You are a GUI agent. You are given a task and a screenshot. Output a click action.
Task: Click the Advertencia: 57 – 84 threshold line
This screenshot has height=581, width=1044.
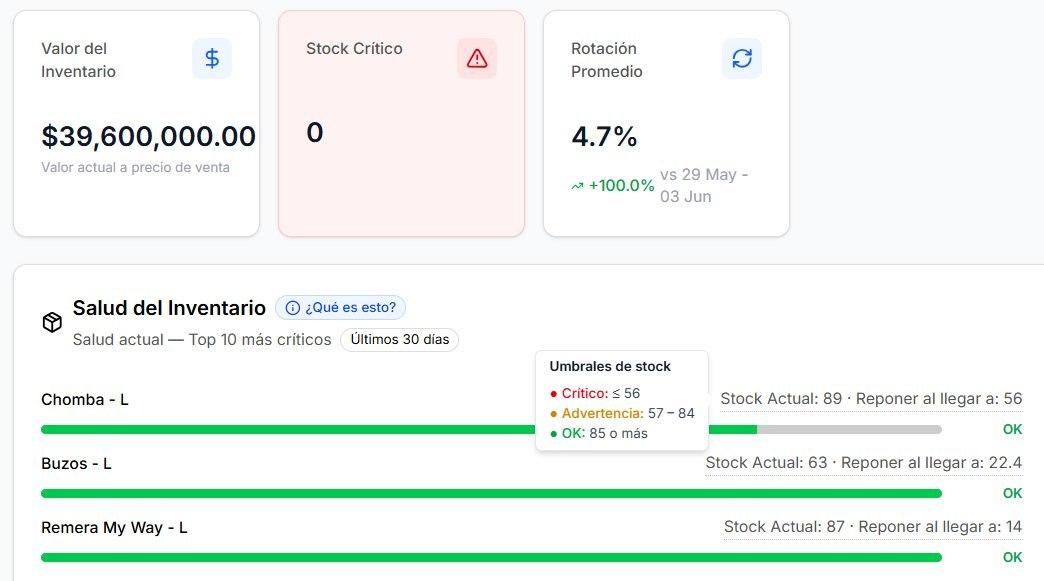coord(623,413)
